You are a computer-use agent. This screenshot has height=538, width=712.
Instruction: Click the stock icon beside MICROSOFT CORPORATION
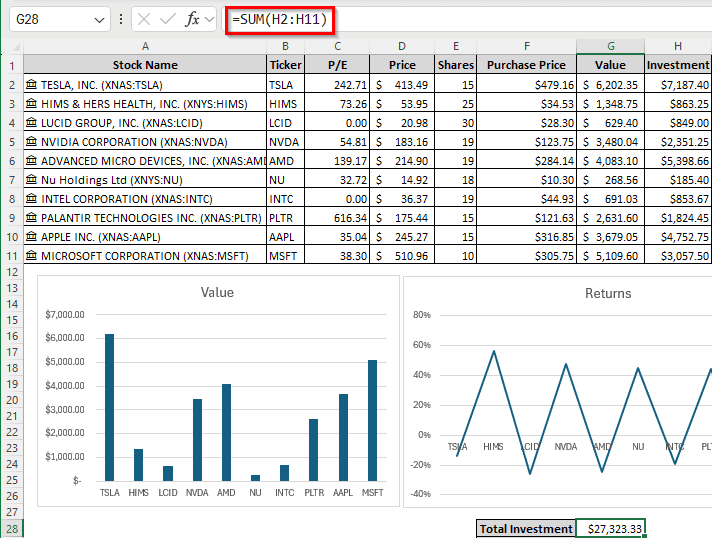coord(31,256)
